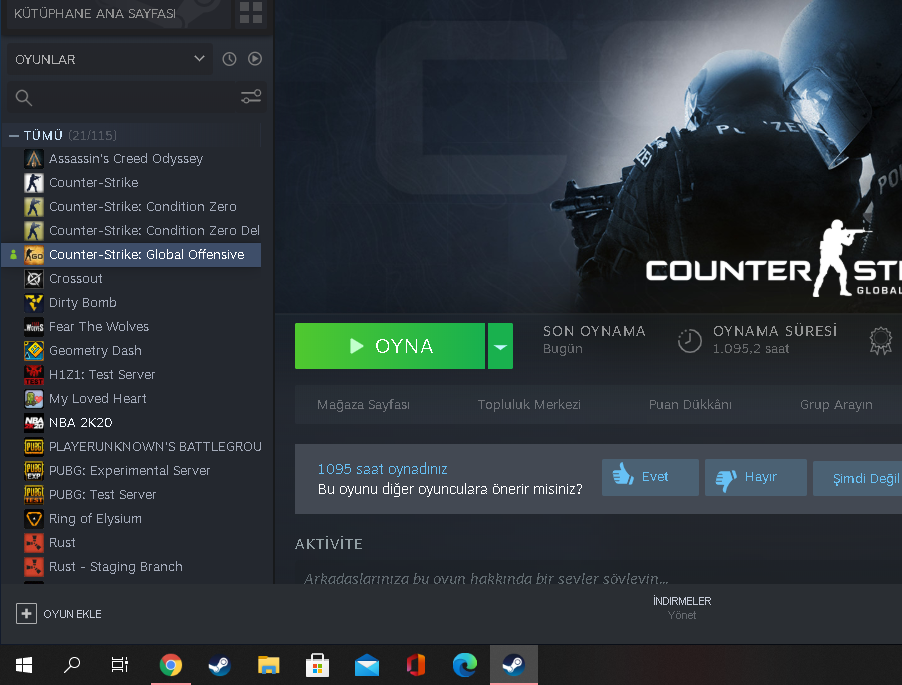Viewport: 902px width, 685px height.
Task: Launch the game with OYNA button
Action: point(389,346)
